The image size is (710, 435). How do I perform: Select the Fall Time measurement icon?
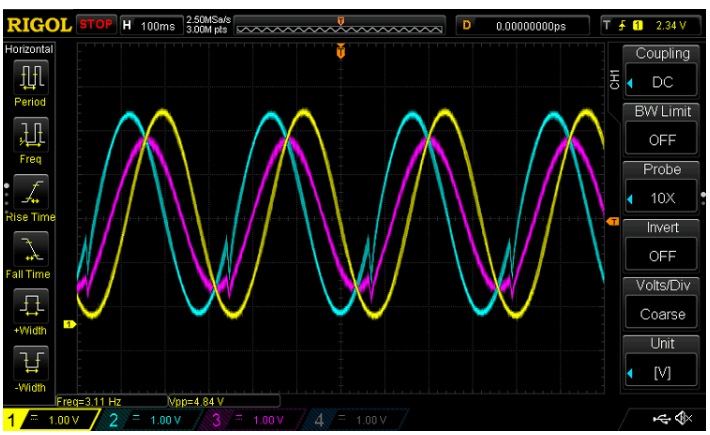(x=29, y=249)
